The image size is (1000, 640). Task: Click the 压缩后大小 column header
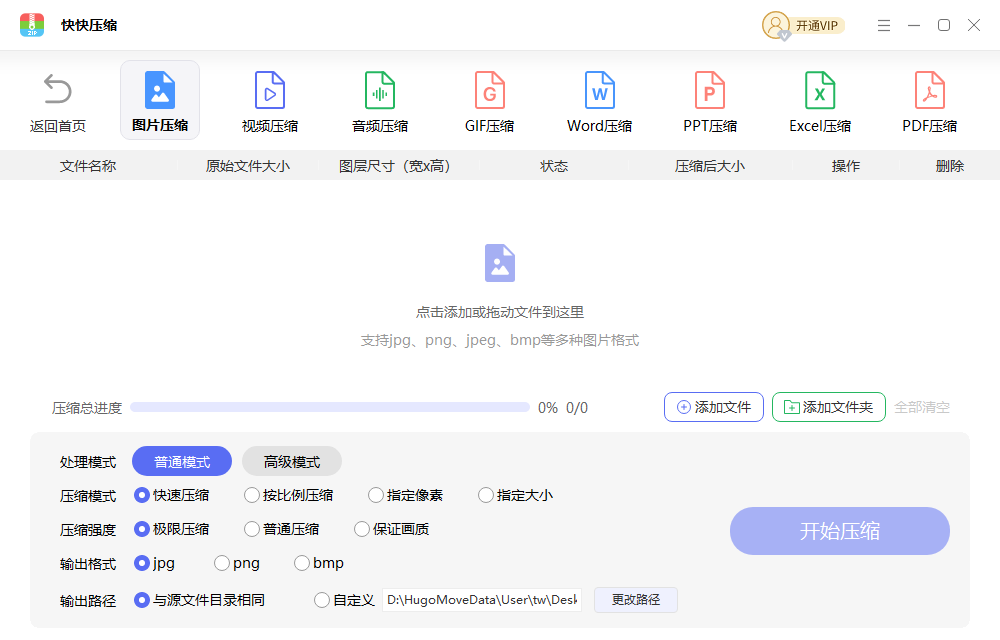710,166
